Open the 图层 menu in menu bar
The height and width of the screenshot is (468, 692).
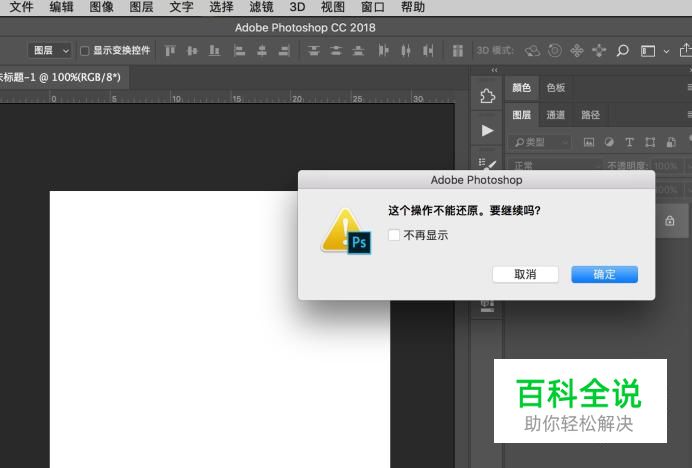141,7
